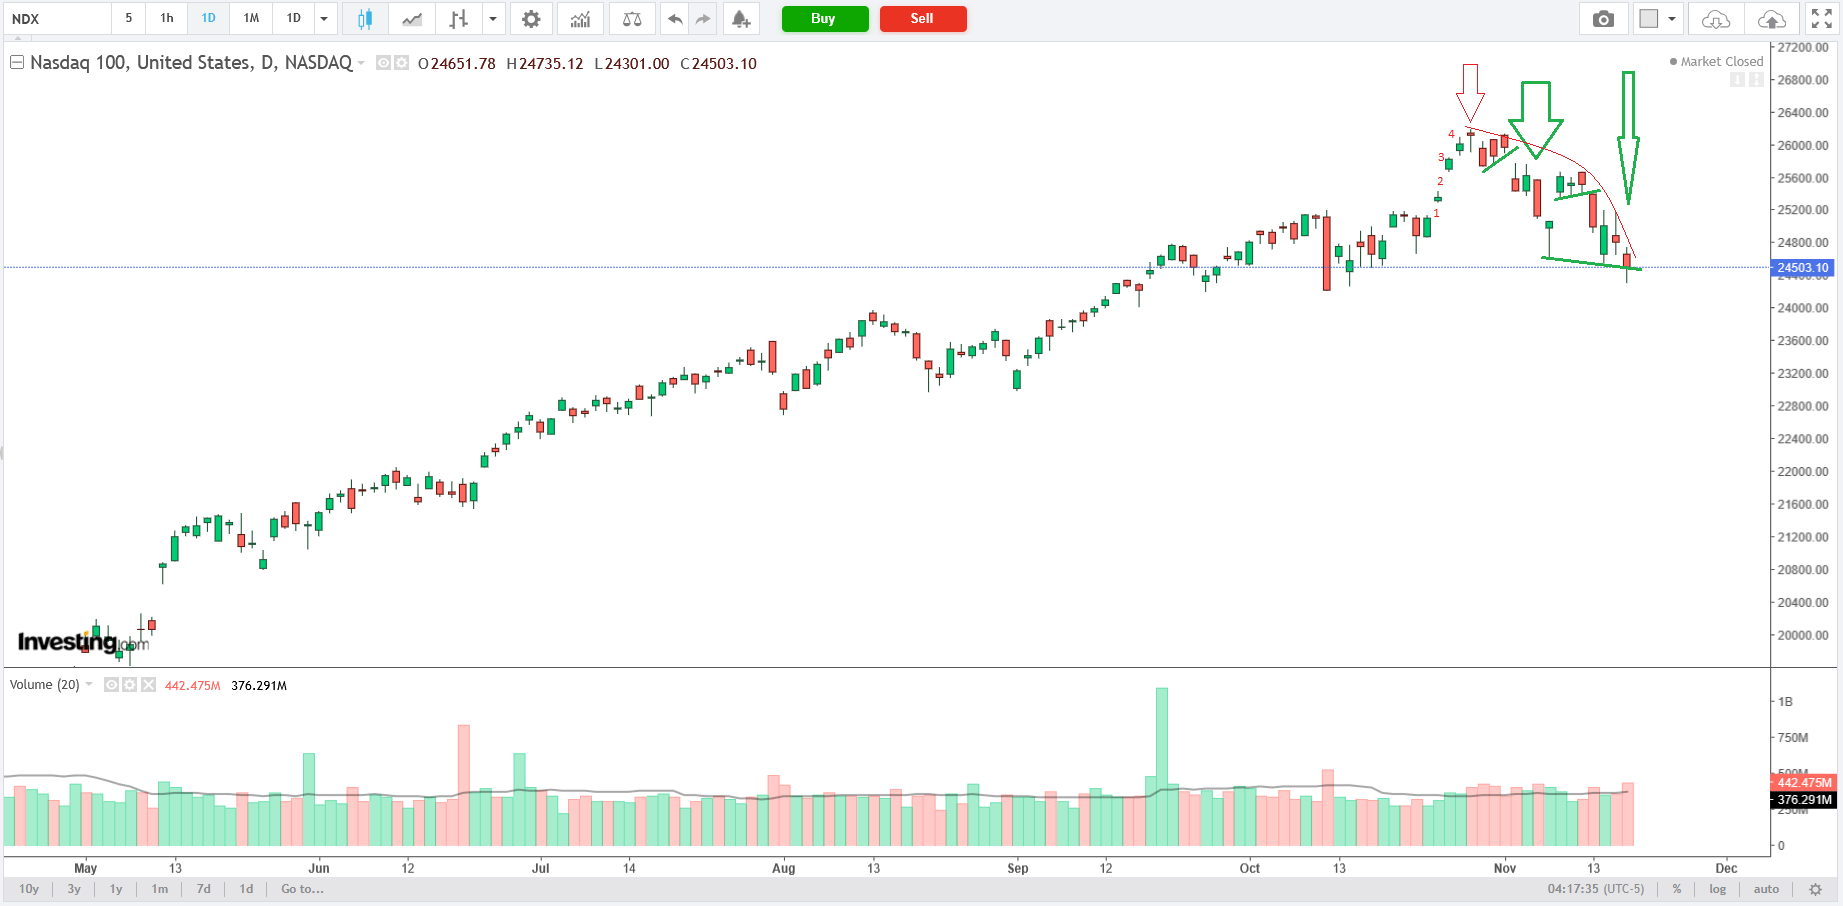Choose the 1y date range
The height and width of the screenshot is (906, 1843).
116,889
